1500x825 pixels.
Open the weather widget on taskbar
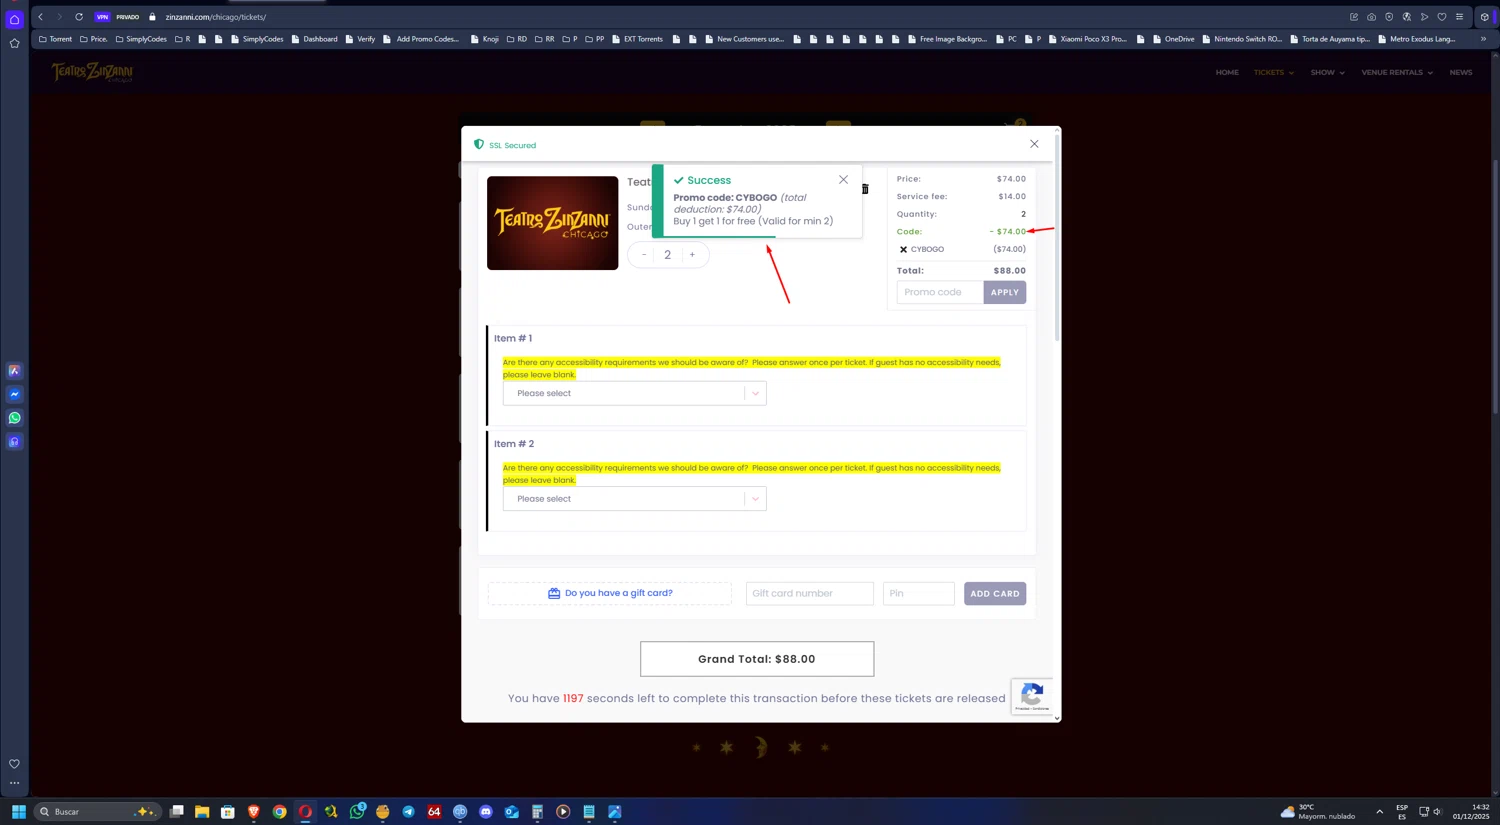1318,812
